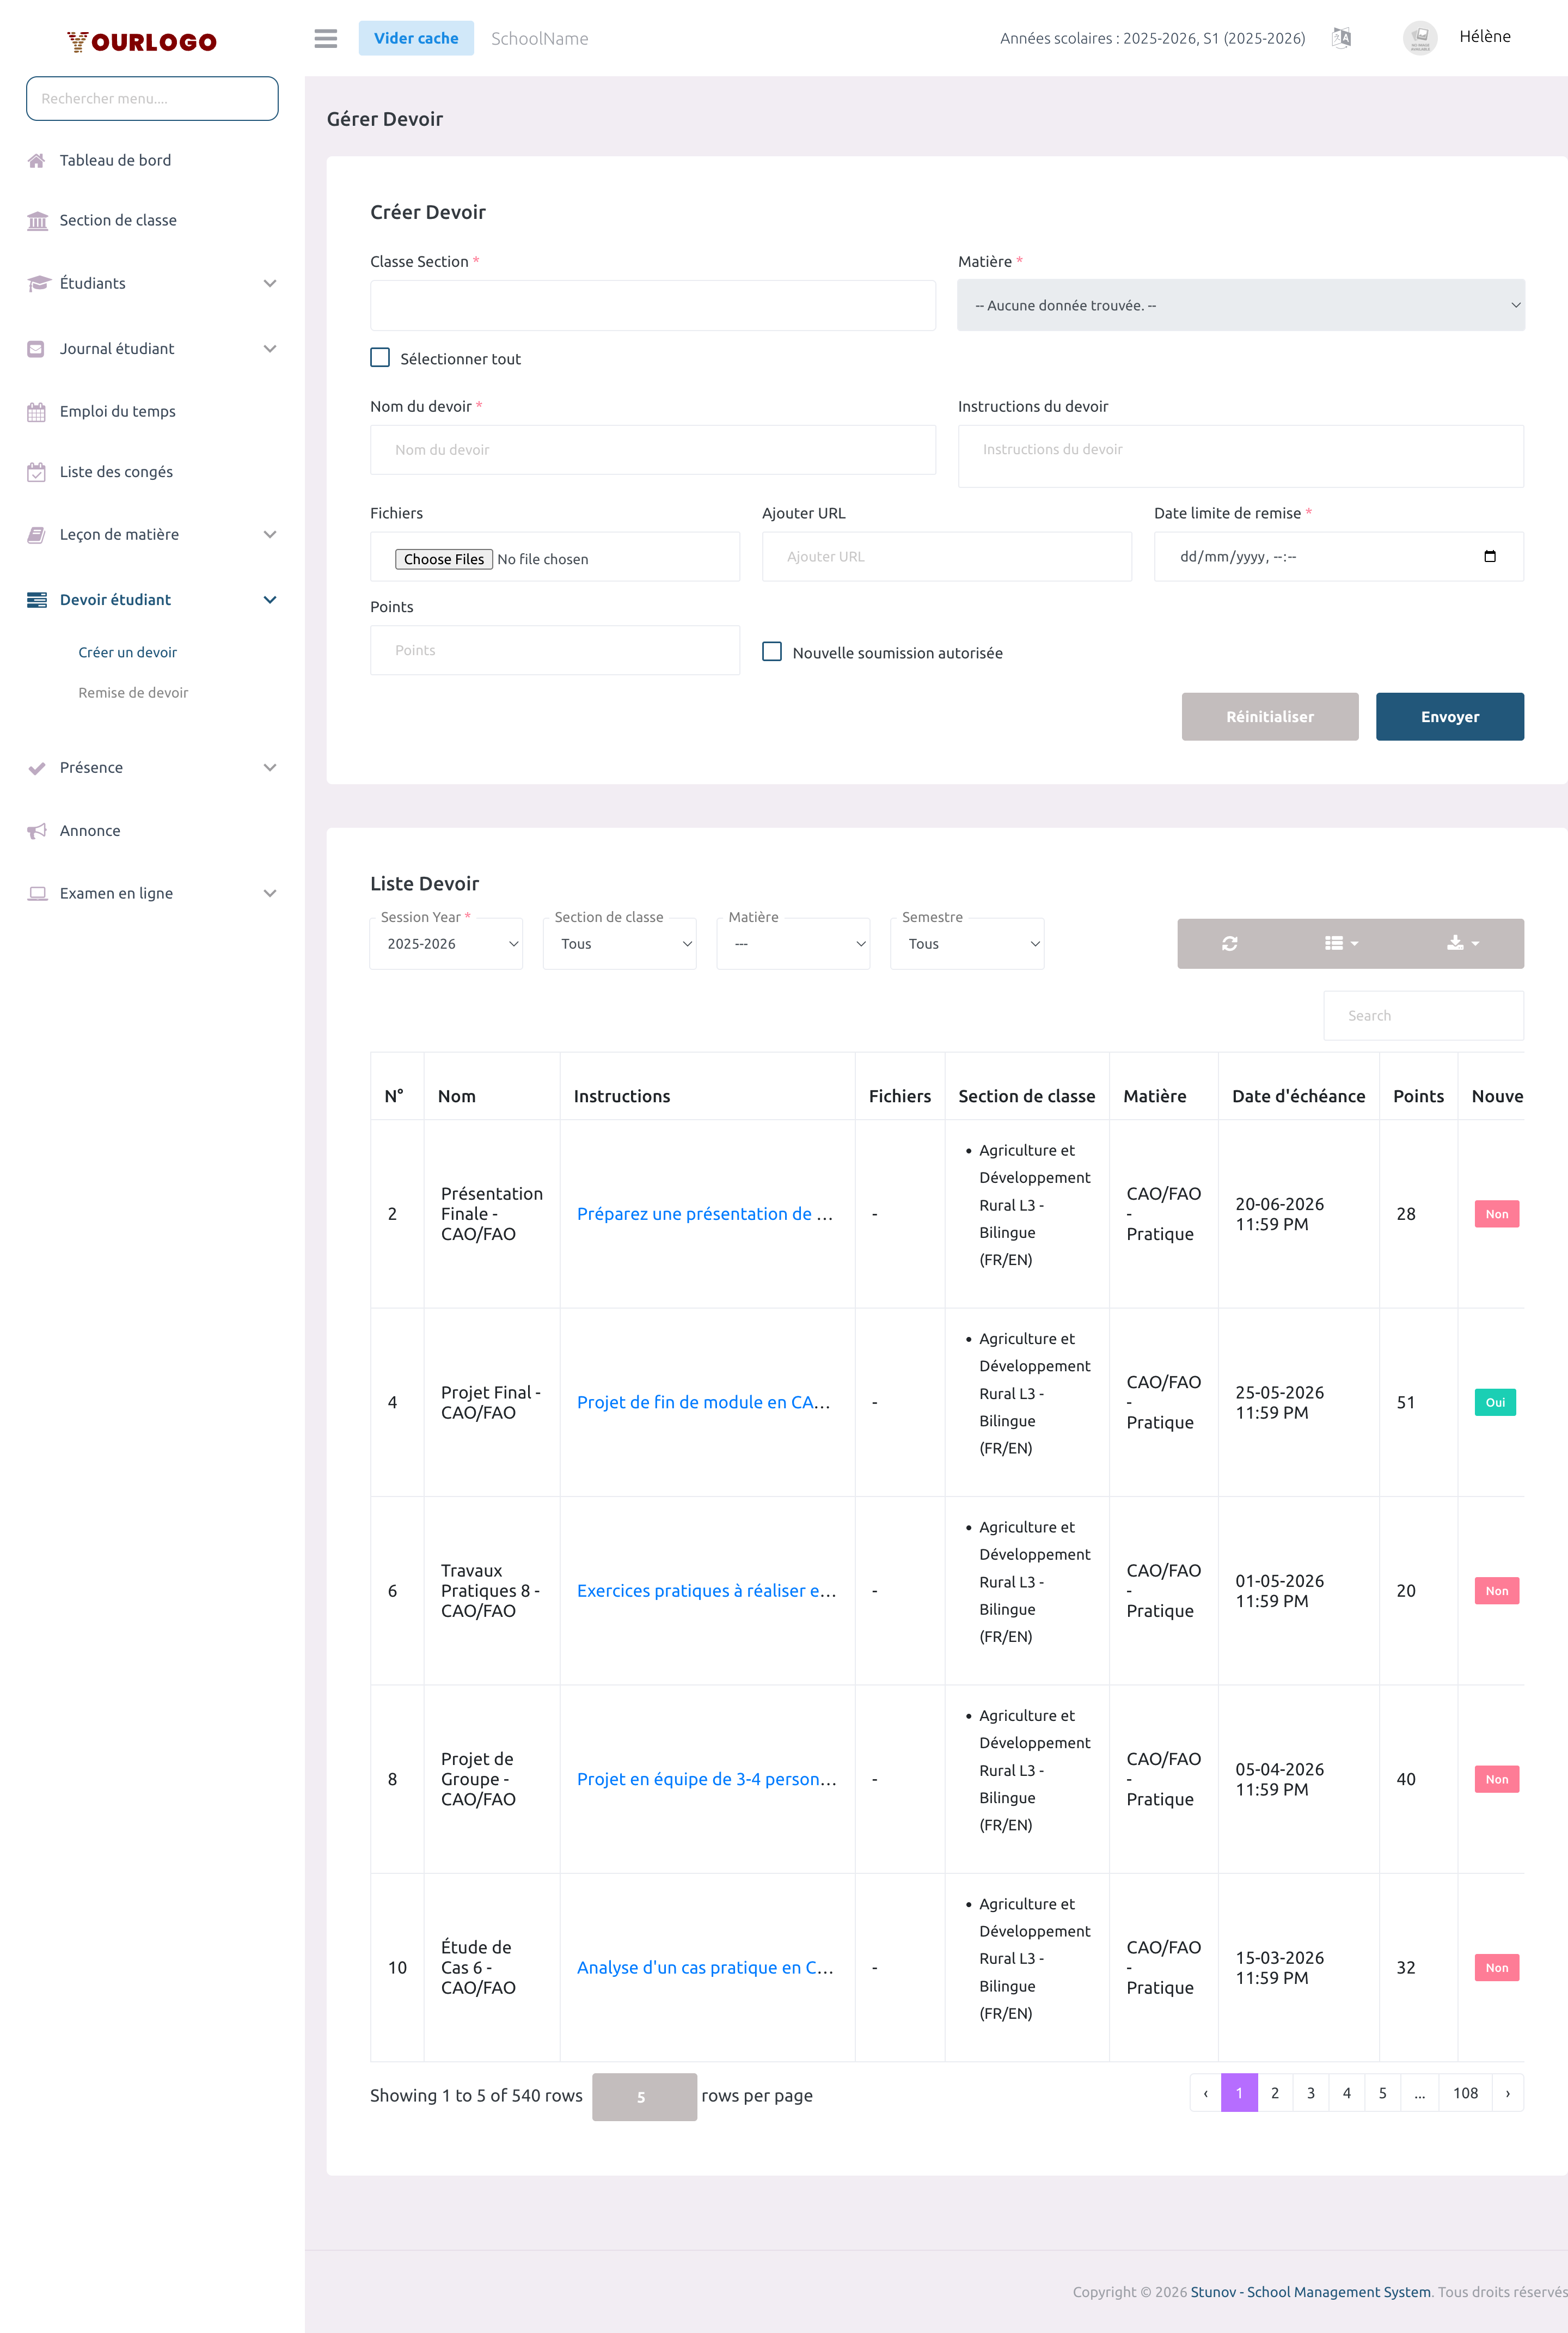Viewport: 1568px width, 2333px height.
Task: Open Remise de devoir from the sidebar
Action: click(133, 692)
